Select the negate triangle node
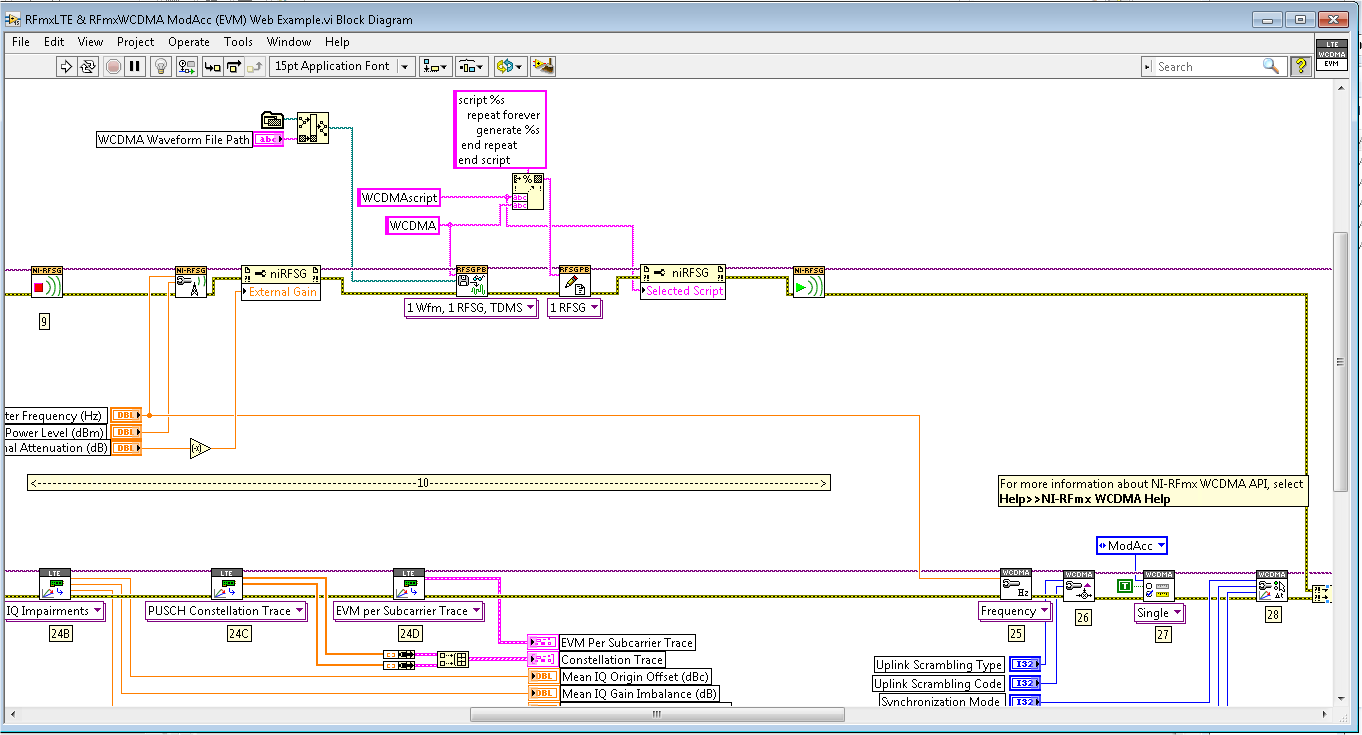Viewport: 1362px width, 735px height. tap(200, 448)
